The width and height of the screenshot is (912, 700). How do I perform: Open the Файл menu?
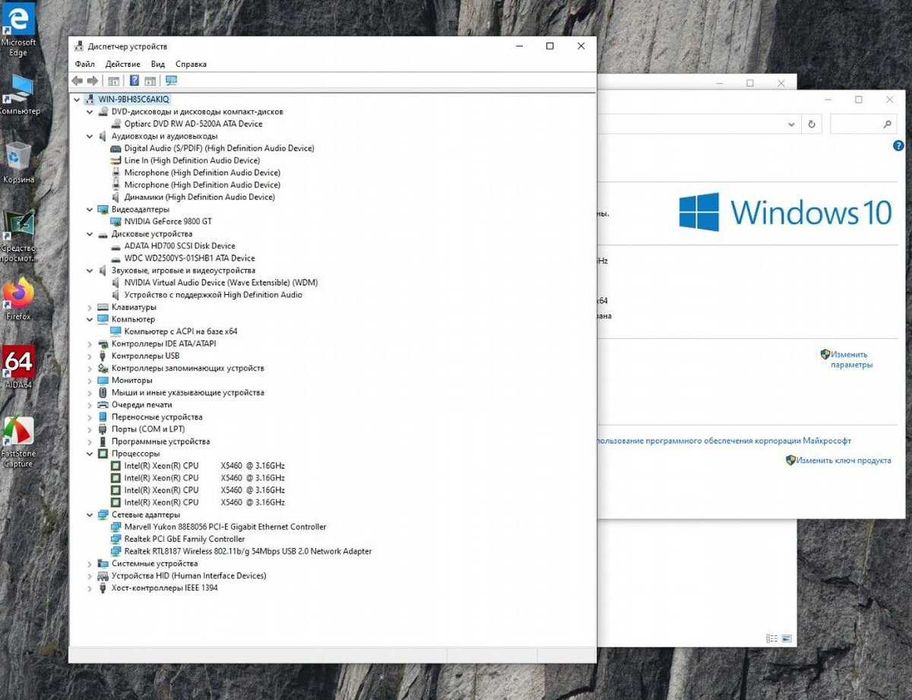84,64
